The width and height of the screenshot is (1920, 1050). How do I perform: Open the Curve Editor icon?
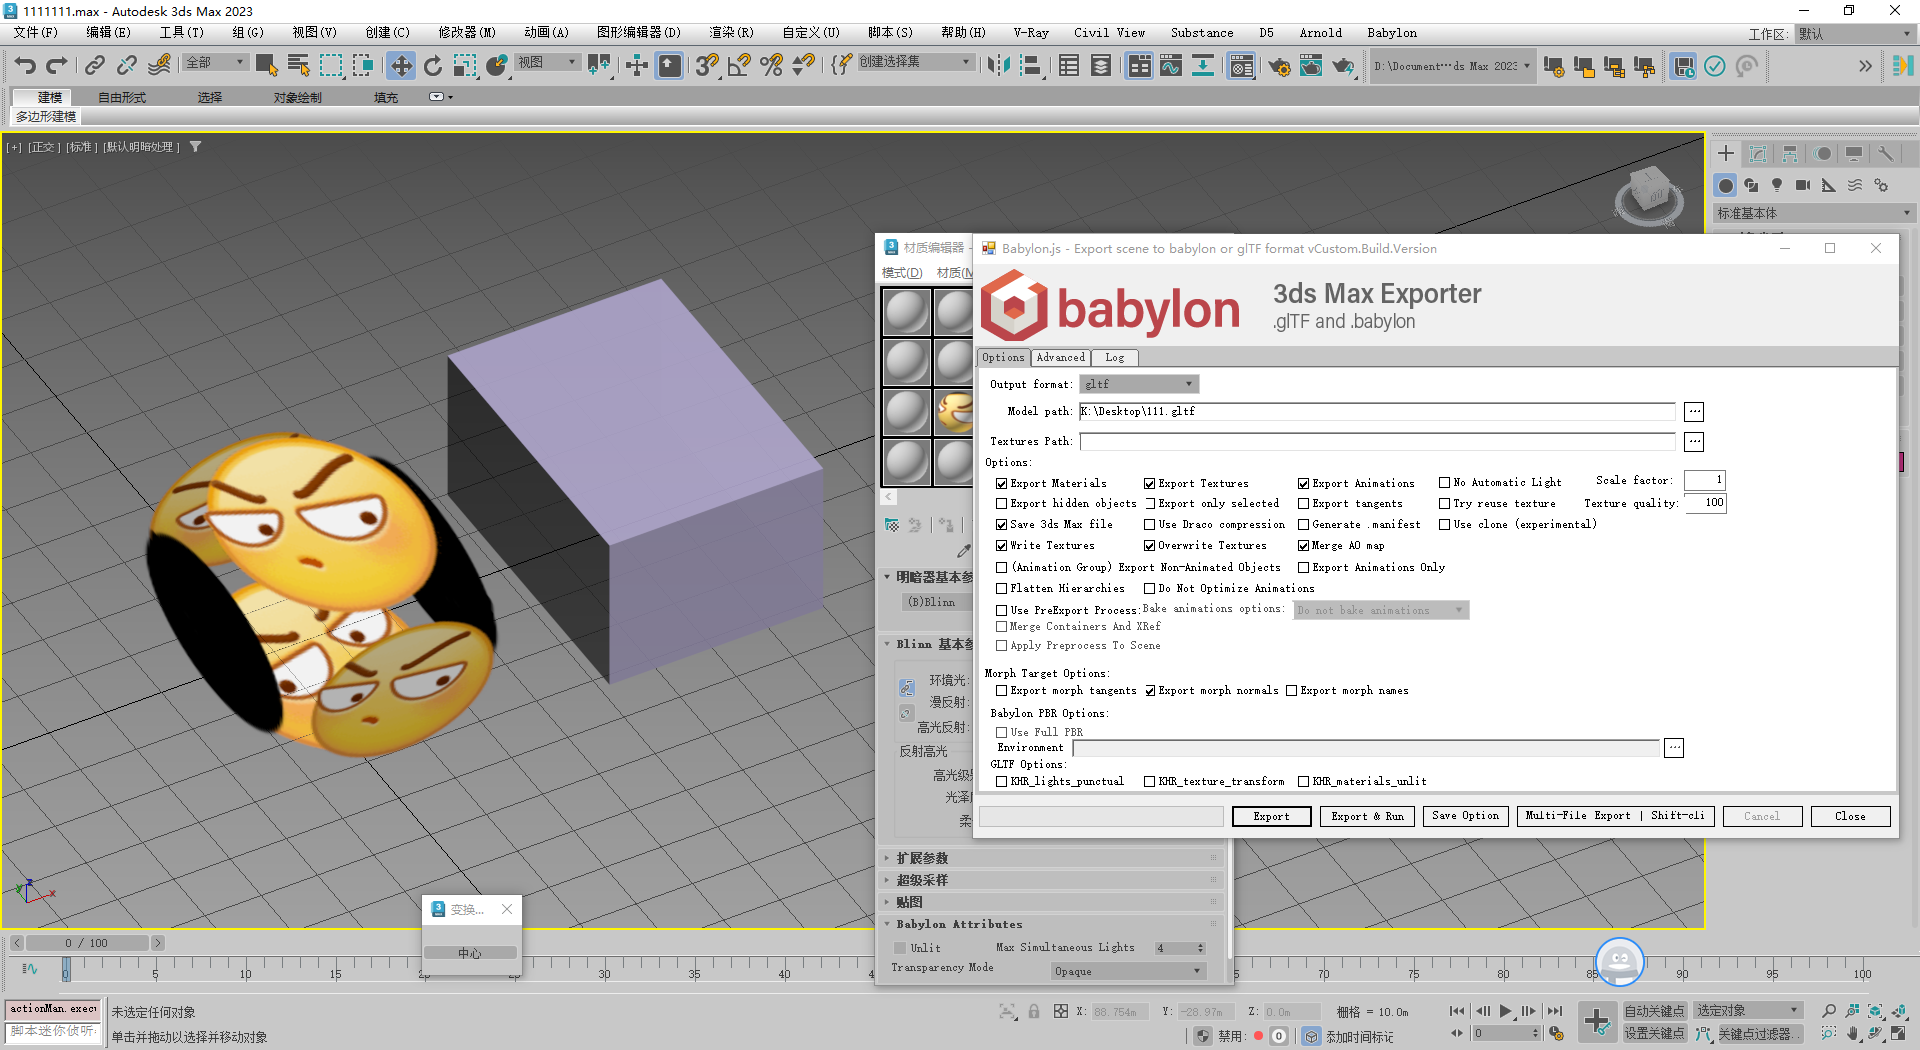(x=1171, y=66)
